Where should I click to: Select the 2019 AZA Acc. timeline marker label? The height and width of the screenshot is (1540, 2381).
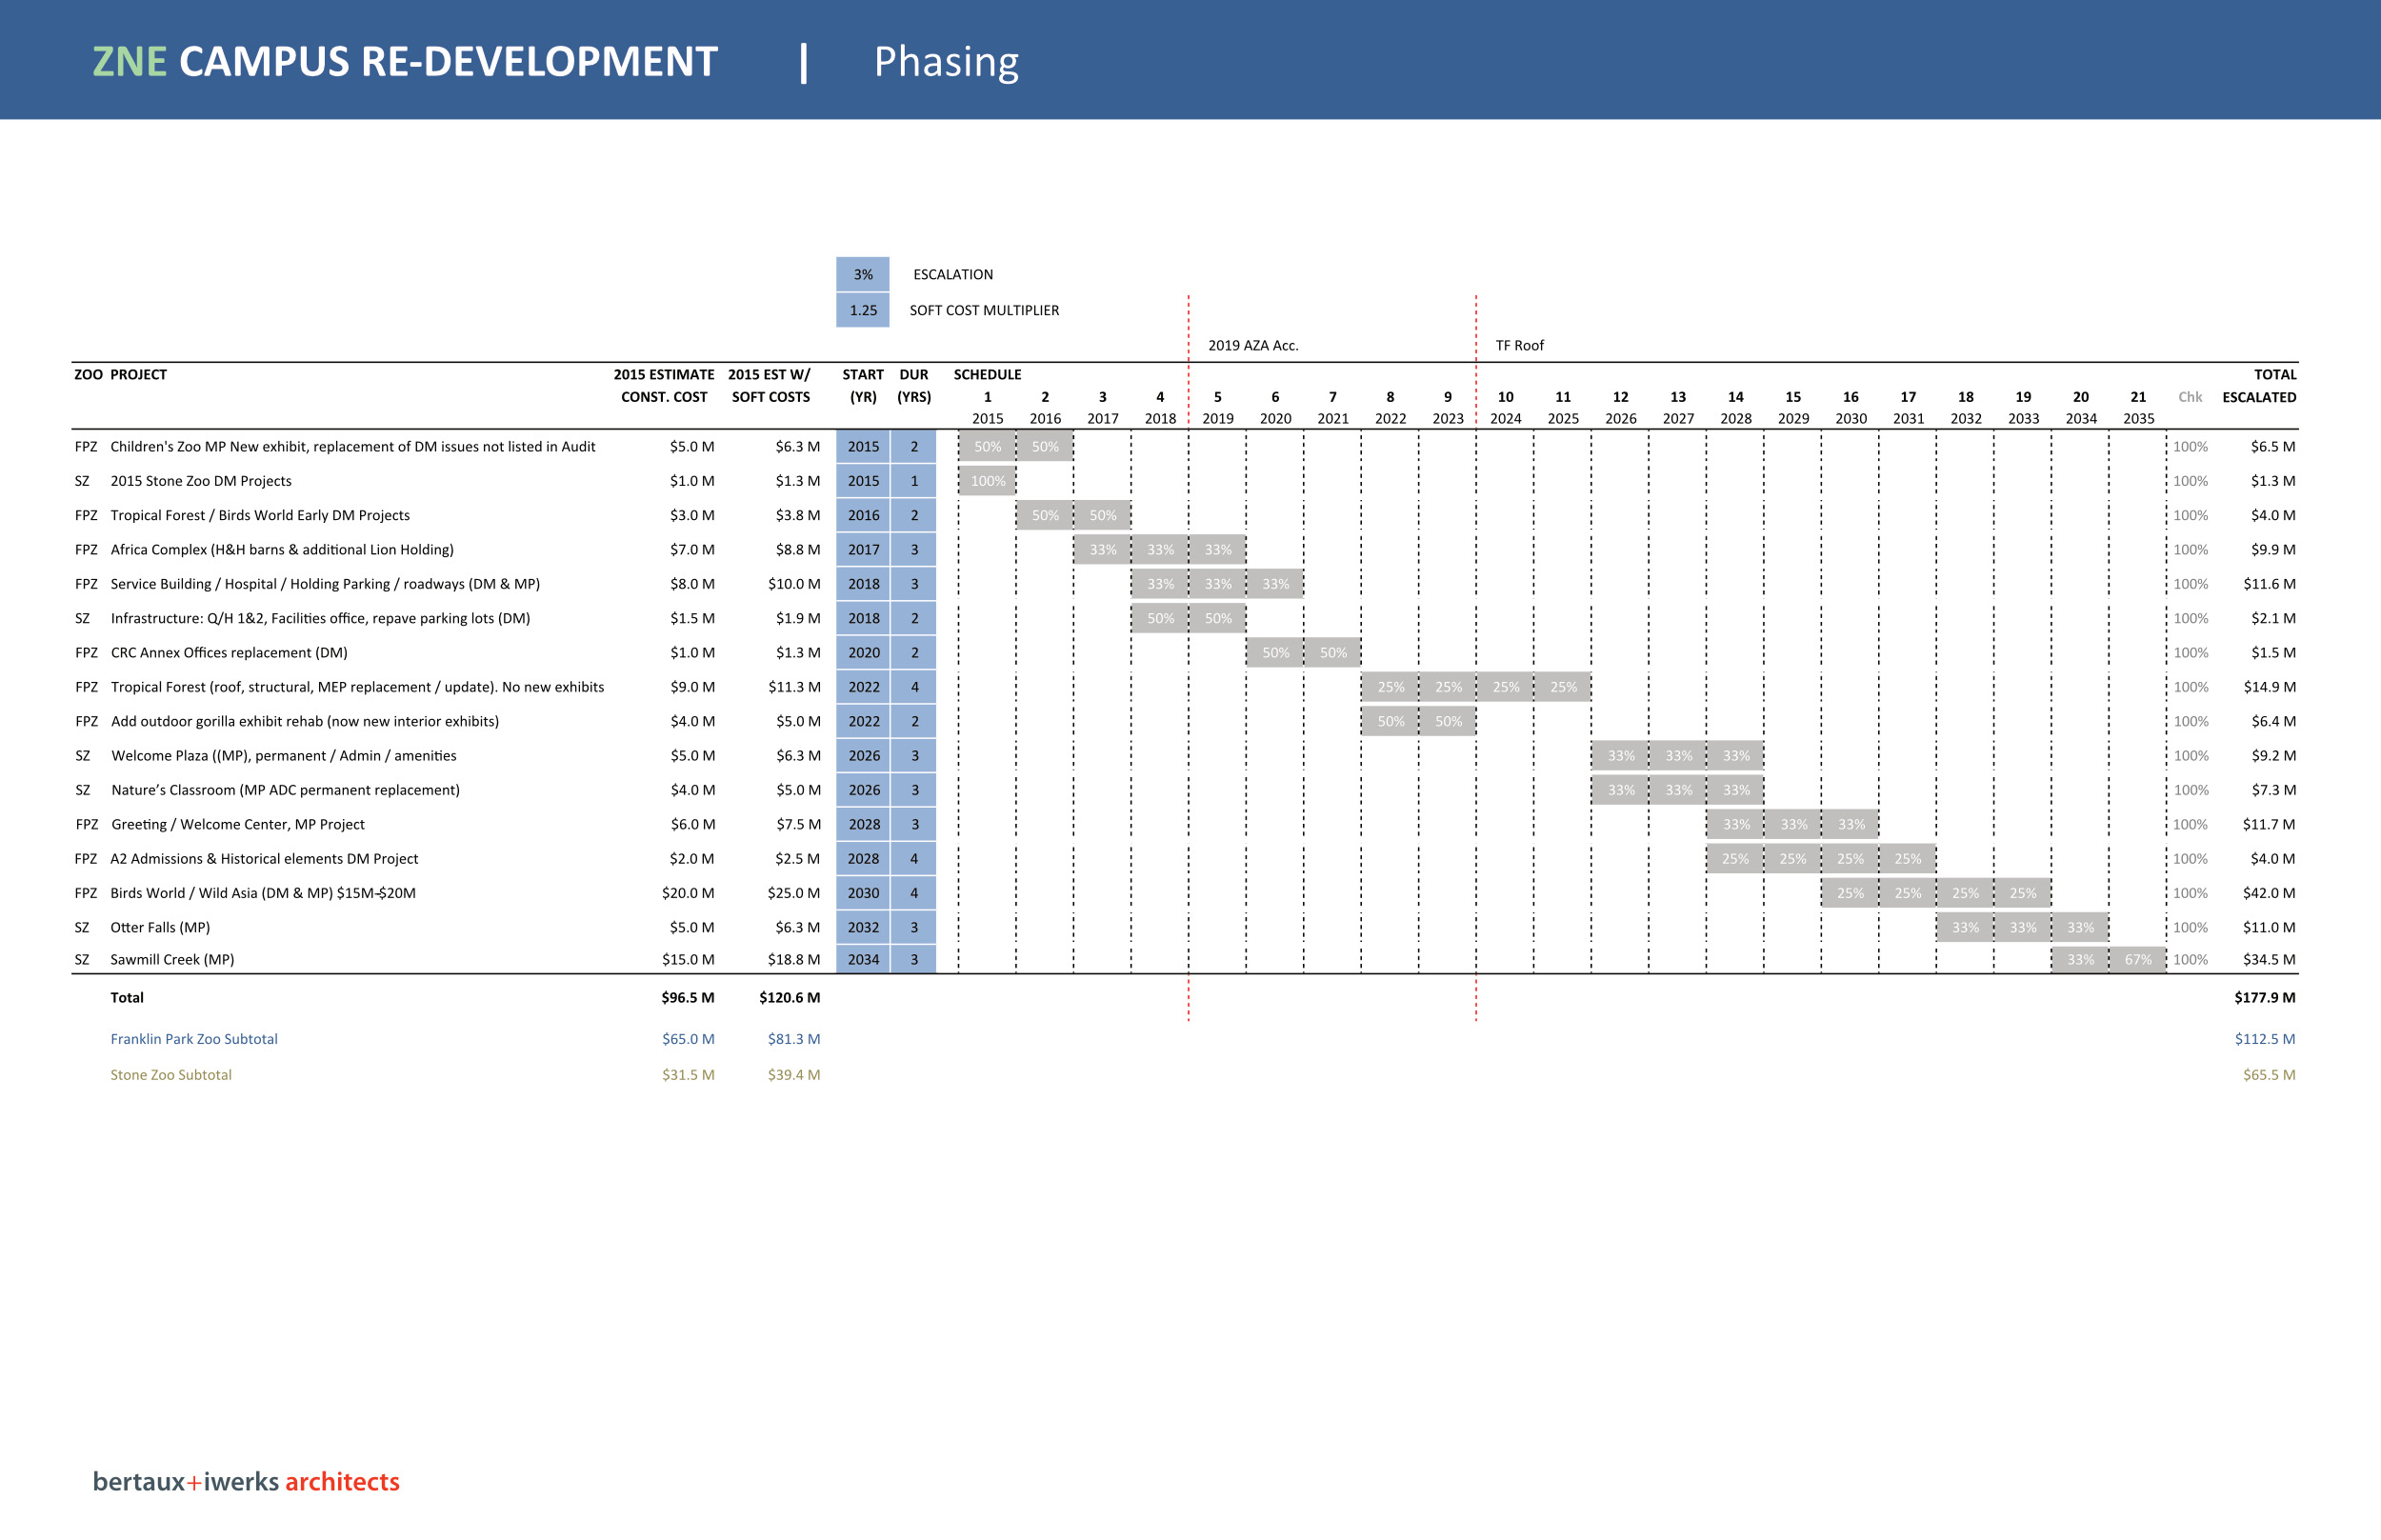tap(1252, 345)
